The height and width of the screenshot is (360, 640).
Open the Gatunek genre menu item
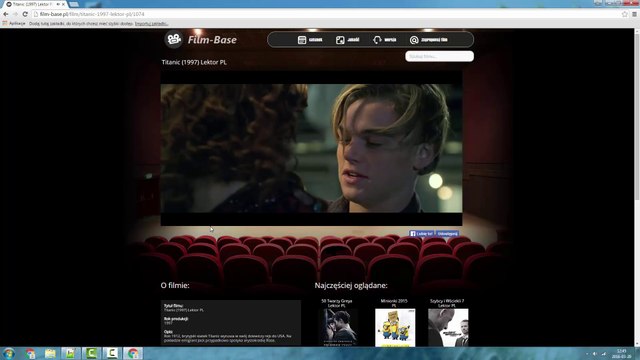point(310,40)
